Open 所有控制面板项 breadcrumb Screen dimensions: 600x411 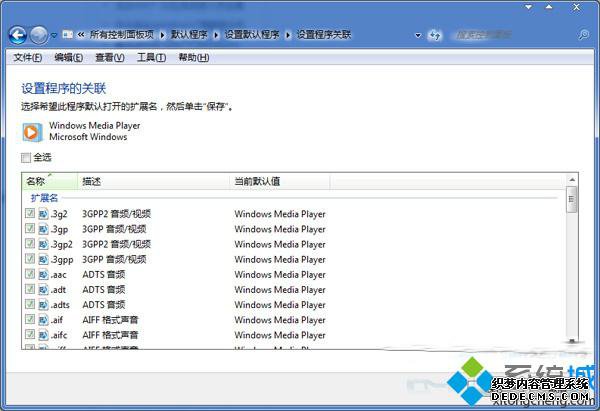pyautogui.click(x=122, y=35)
